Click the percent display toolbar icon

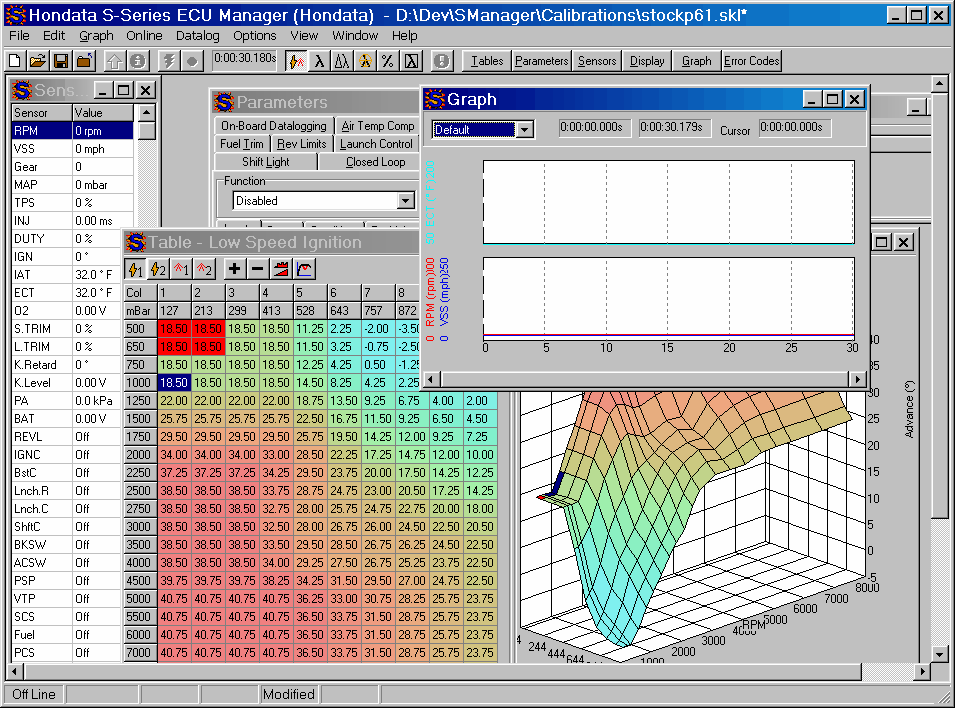pyautogui.click(x=388, y=61)
